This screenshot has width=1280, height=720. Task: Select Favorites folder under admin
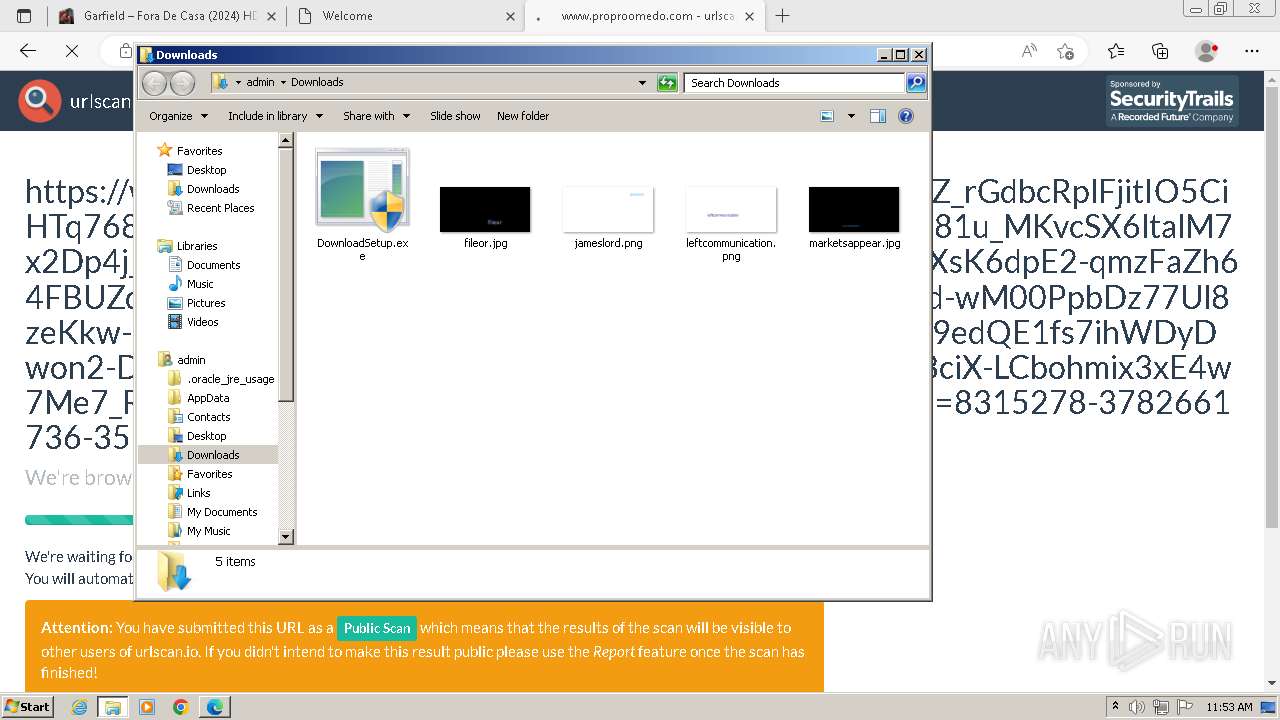tap(209, 474)
